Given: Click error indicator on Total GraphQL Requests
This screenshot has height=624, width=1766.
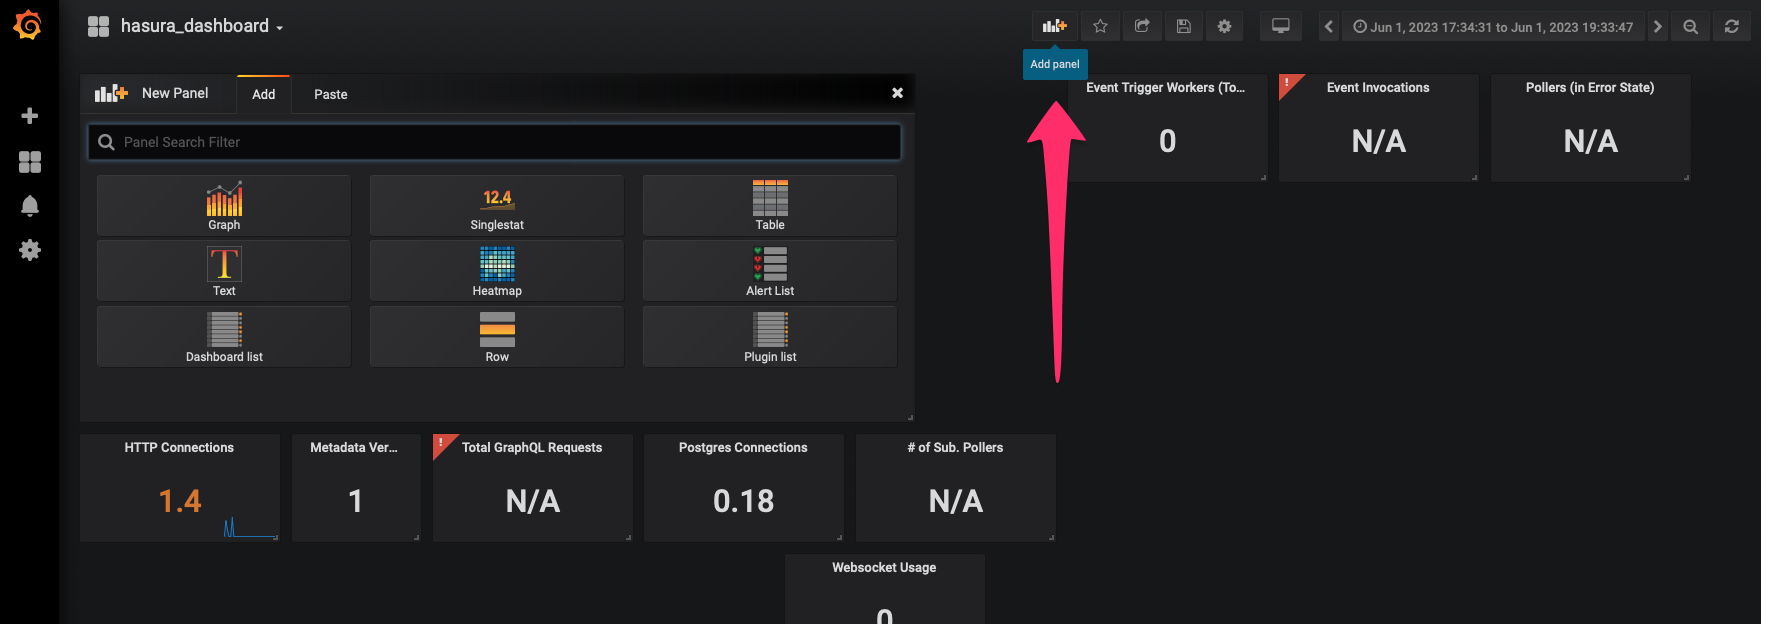Looking at the screenshot, I should tap(441, 443).
